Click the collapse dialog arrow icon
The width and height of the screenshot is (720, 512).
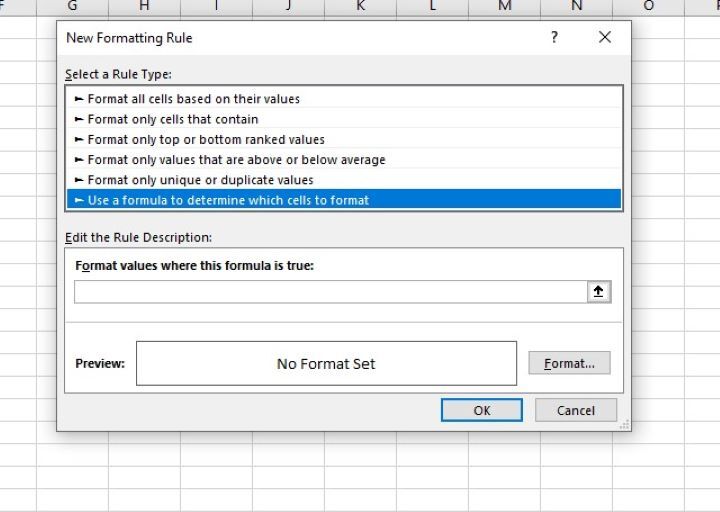pyautogui.click(x=599, y=291)
